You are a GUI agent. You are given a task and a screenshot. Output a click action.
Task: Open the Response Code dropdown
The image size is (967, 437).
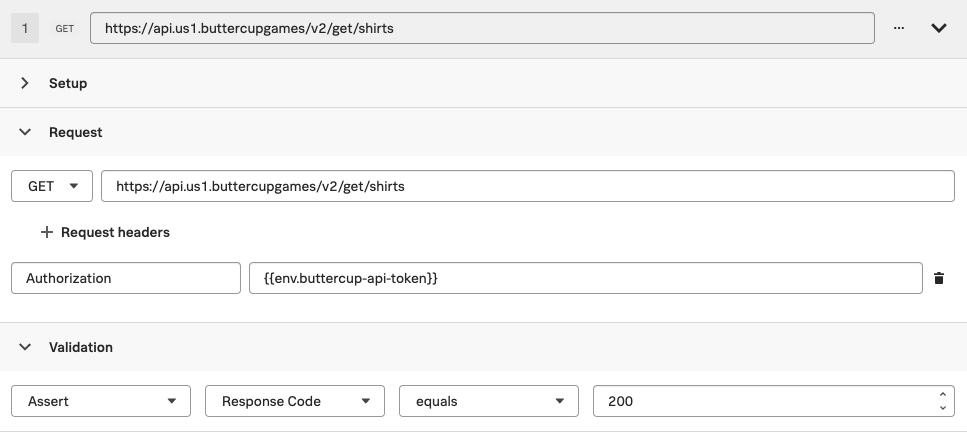click(x=295, y=401)
